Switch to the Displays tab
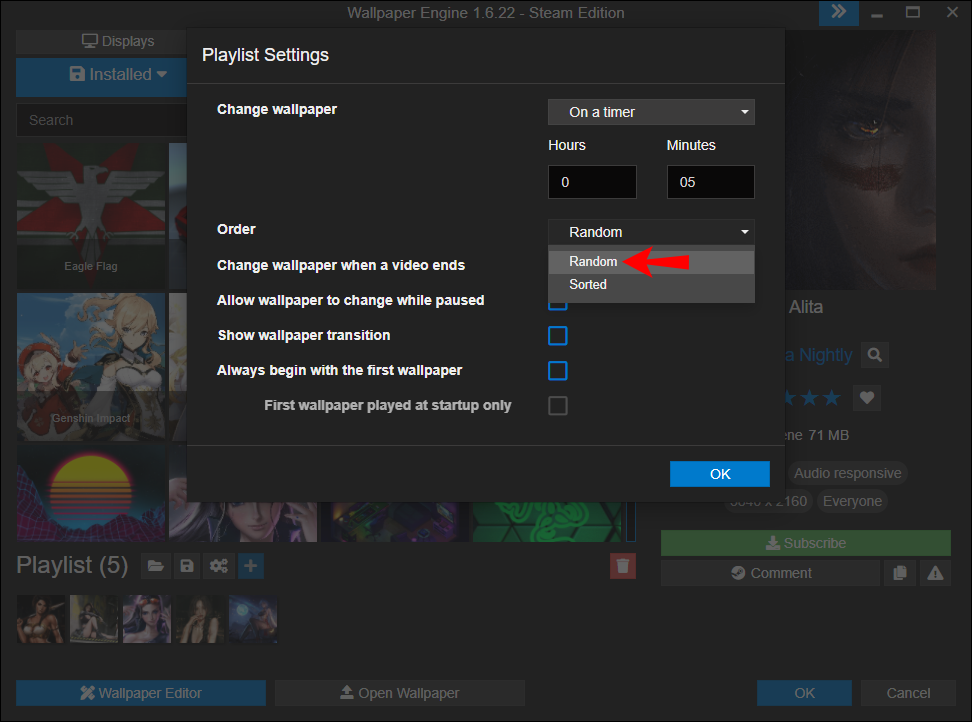972x722 pixels. (102, 42)
